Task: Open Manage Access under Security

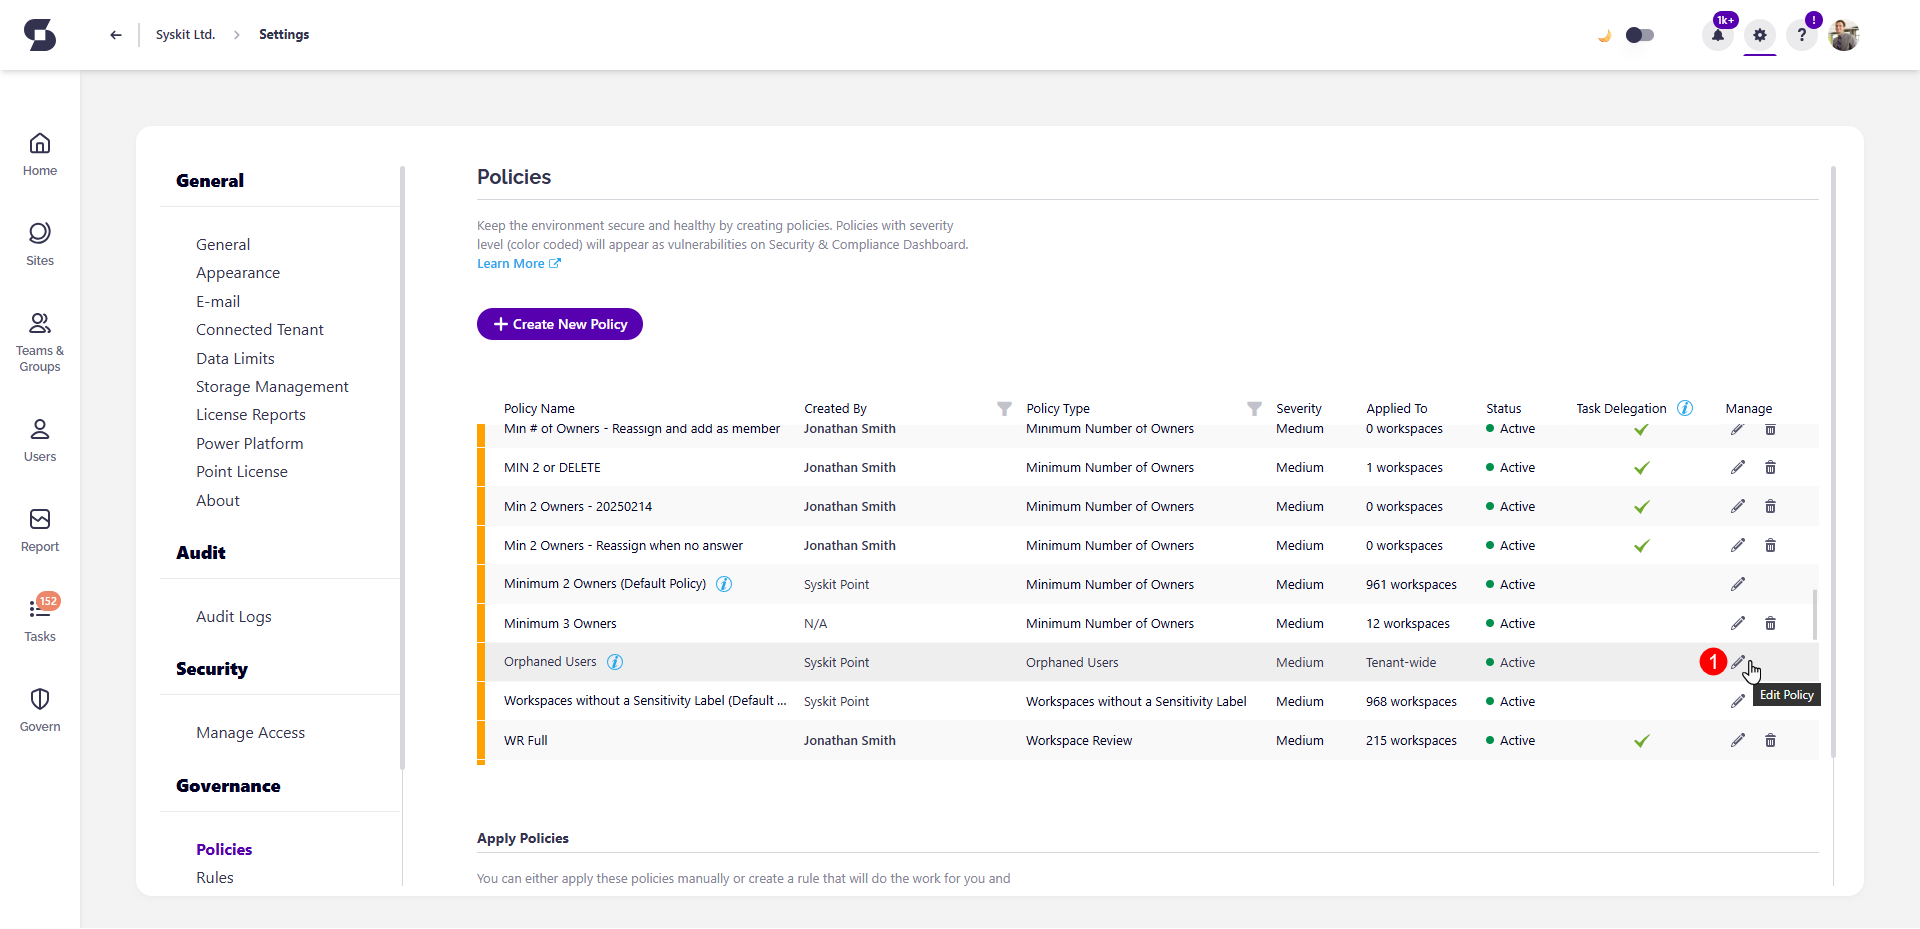Action: [x=250, y=732]
